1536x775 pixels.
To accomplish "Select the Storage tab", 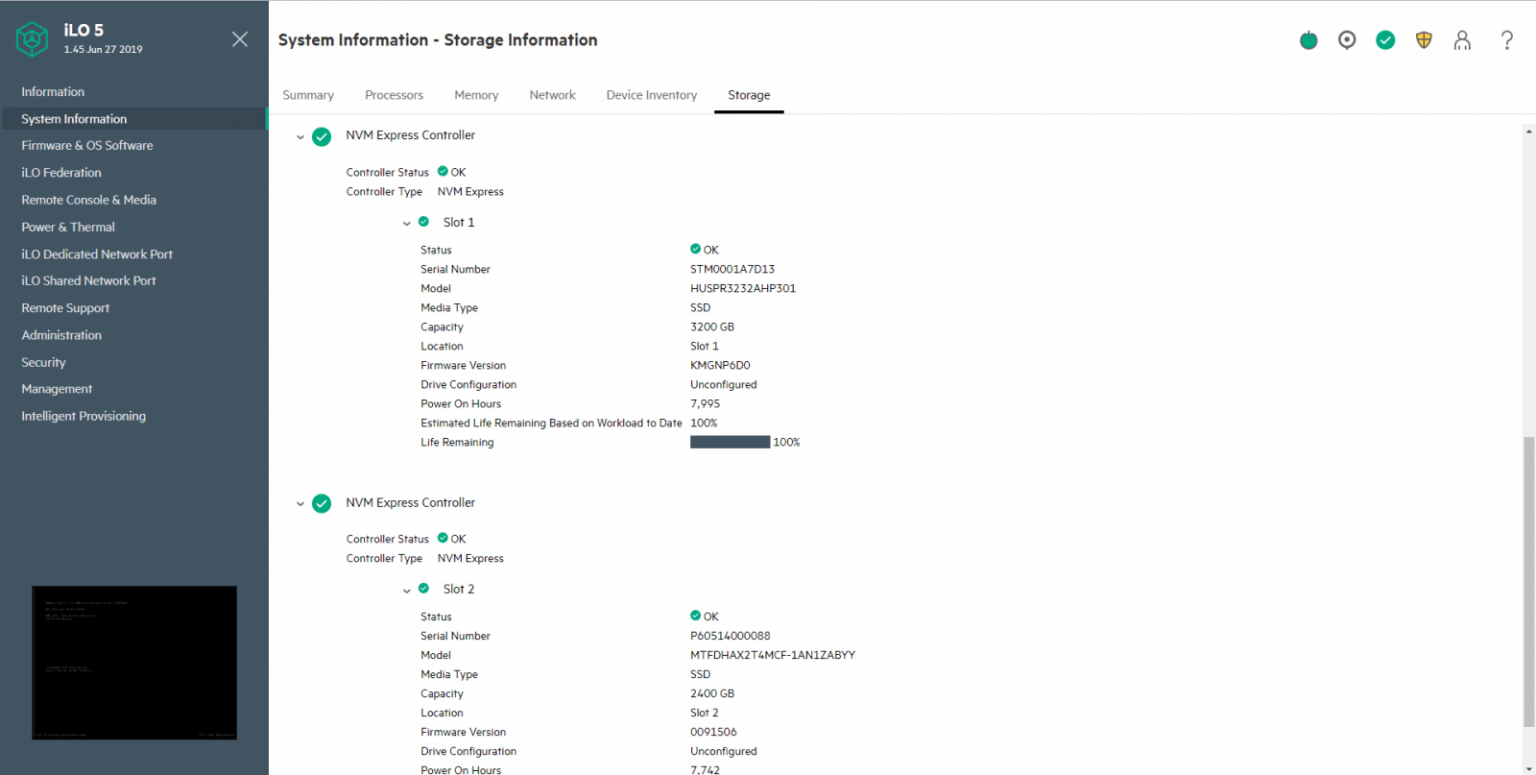I will (749, 95).
